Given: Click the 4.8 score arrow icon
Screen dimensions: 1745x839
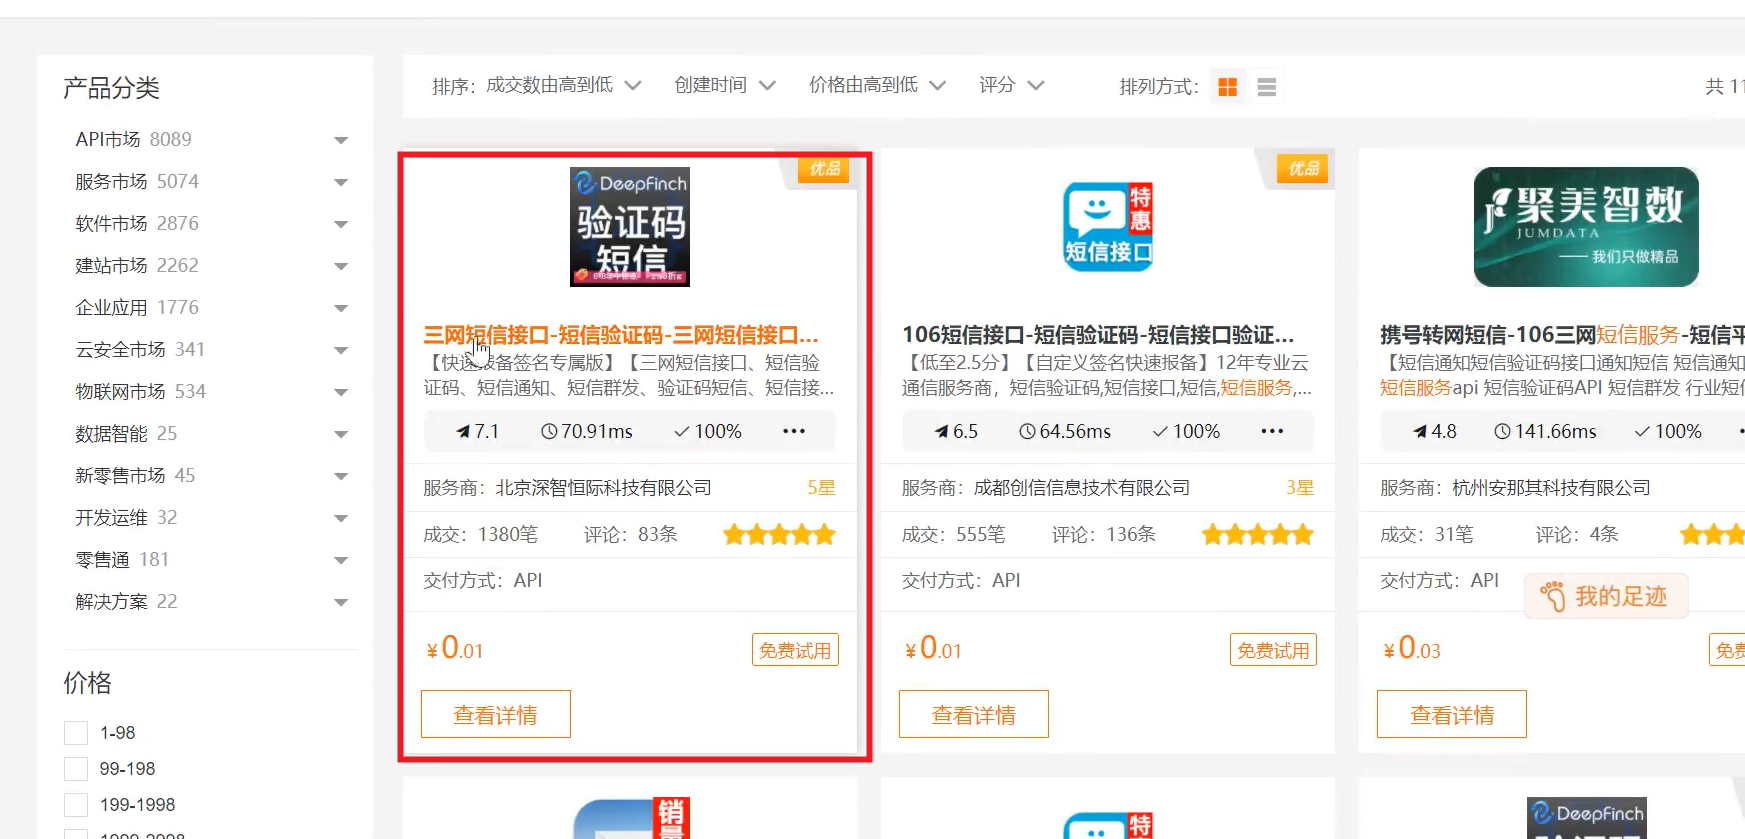Looking at the screenshot, I should pyautogui.click(x=1420, y=432).
